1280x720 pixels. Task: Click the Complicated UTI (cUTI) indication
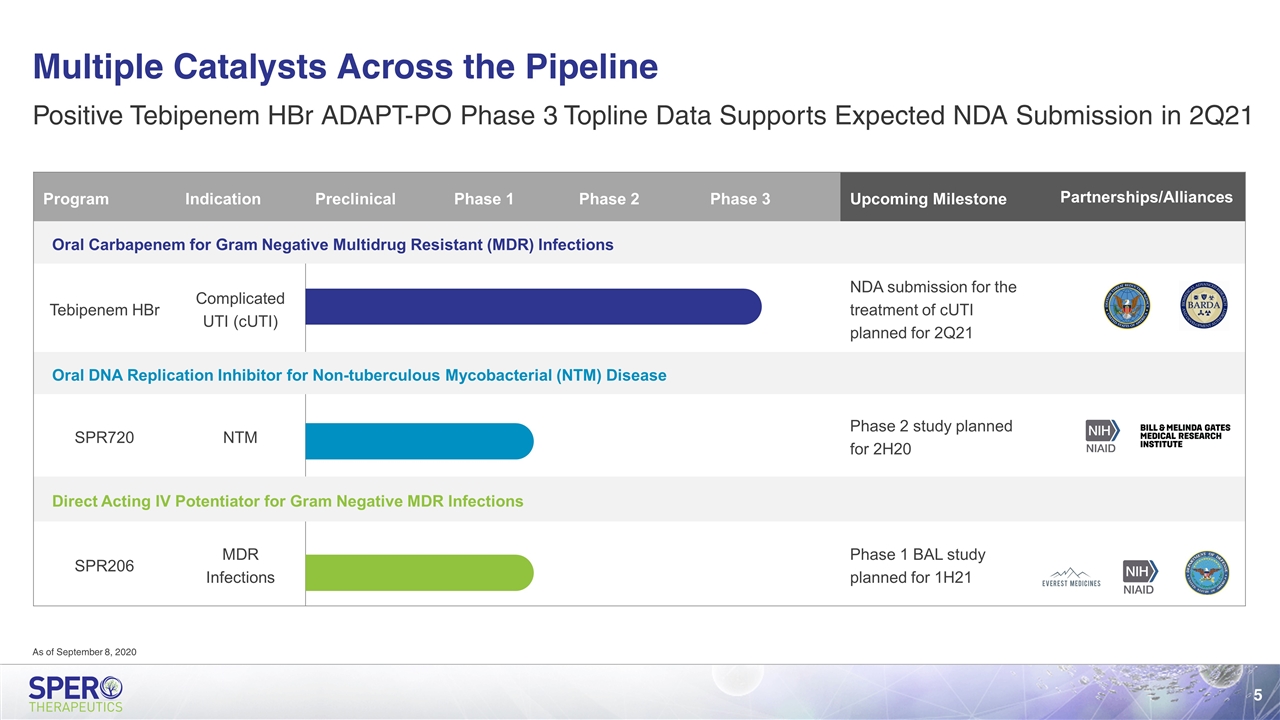(240, 309)
